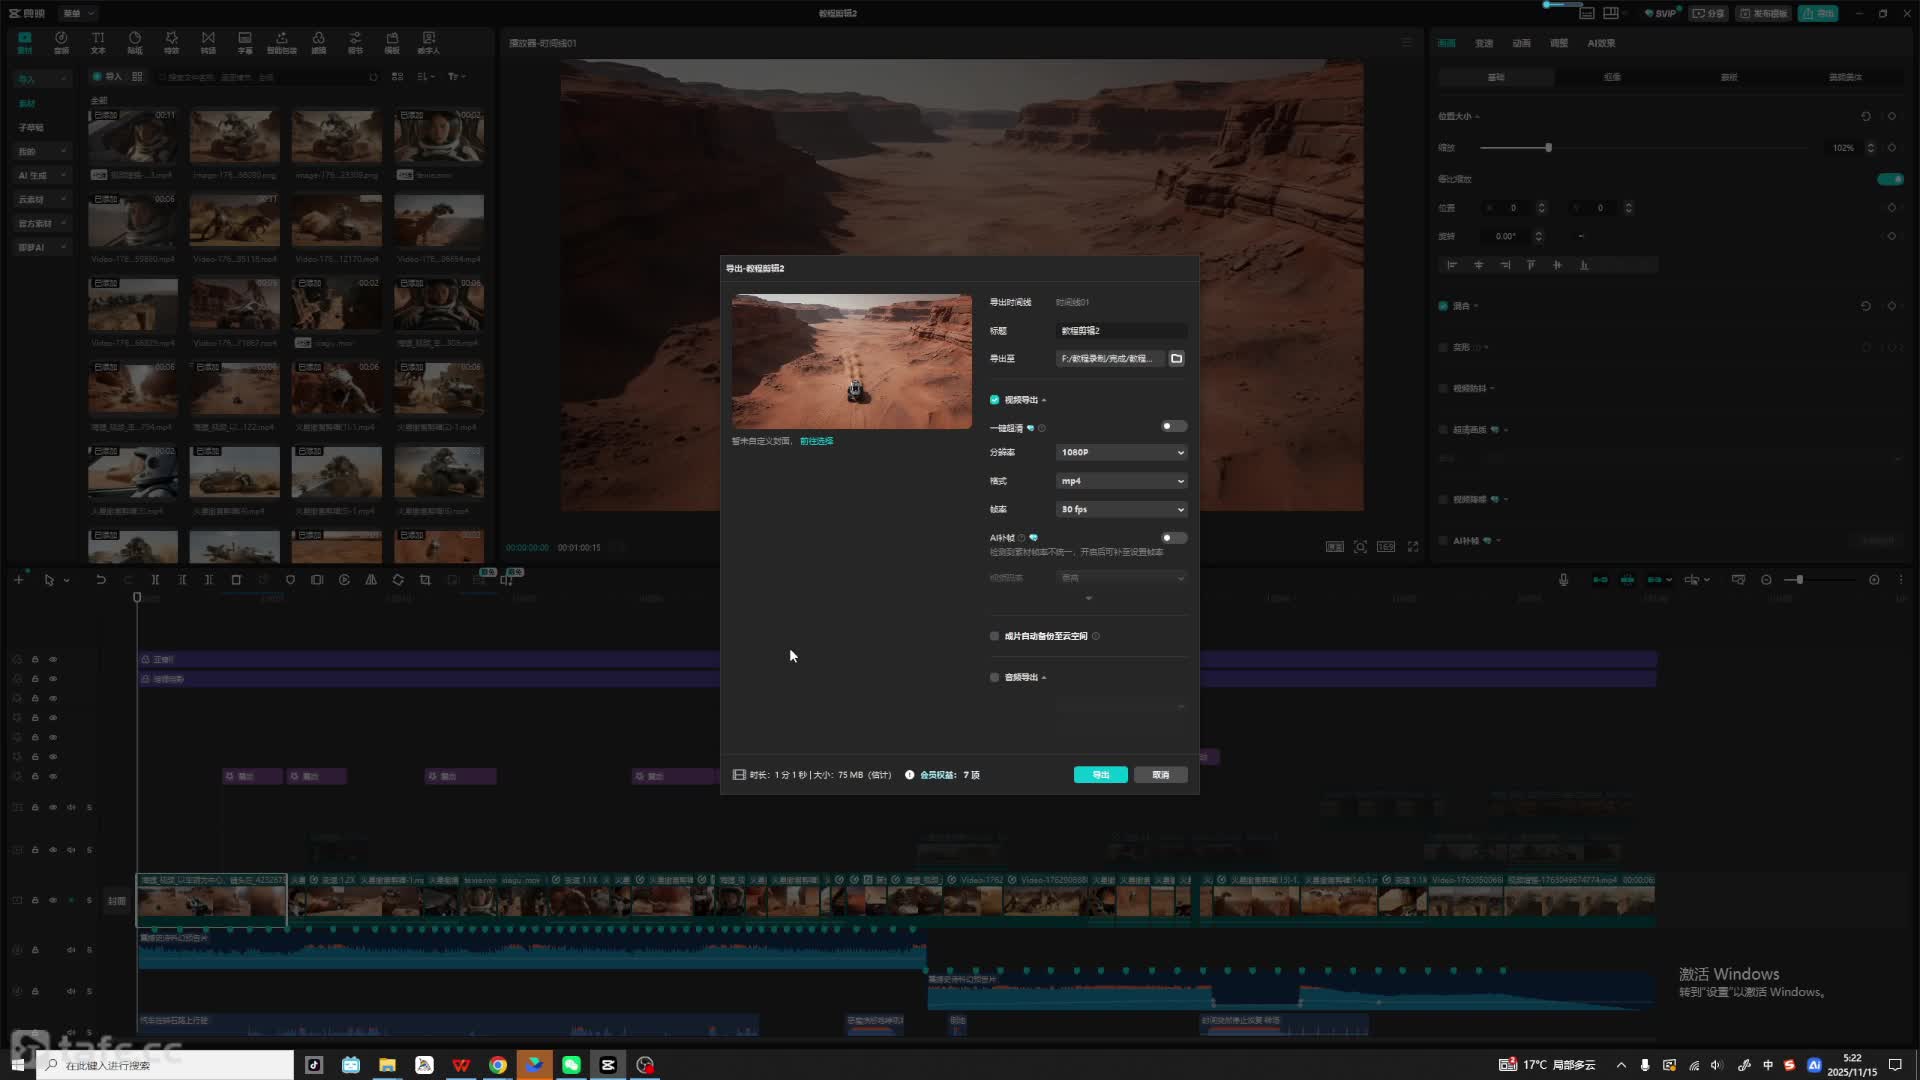
Task: Click the teal 导出 export button
Action: point(1100,775)
